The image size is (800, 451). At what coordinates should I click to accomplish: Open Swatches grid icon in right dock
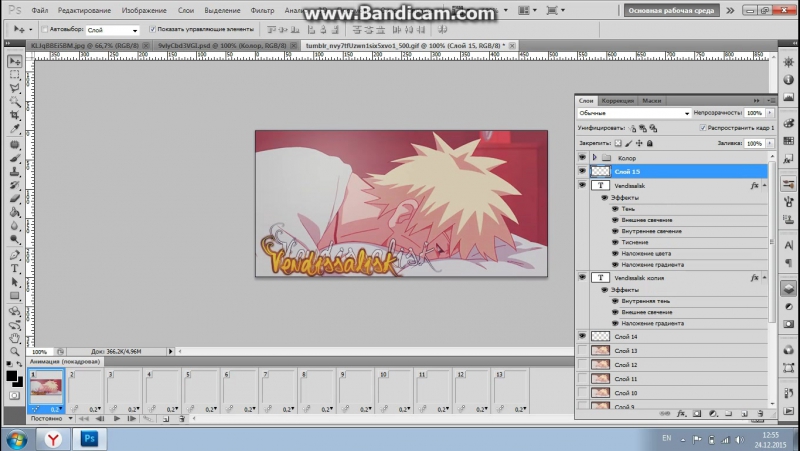tap(788, 141)
